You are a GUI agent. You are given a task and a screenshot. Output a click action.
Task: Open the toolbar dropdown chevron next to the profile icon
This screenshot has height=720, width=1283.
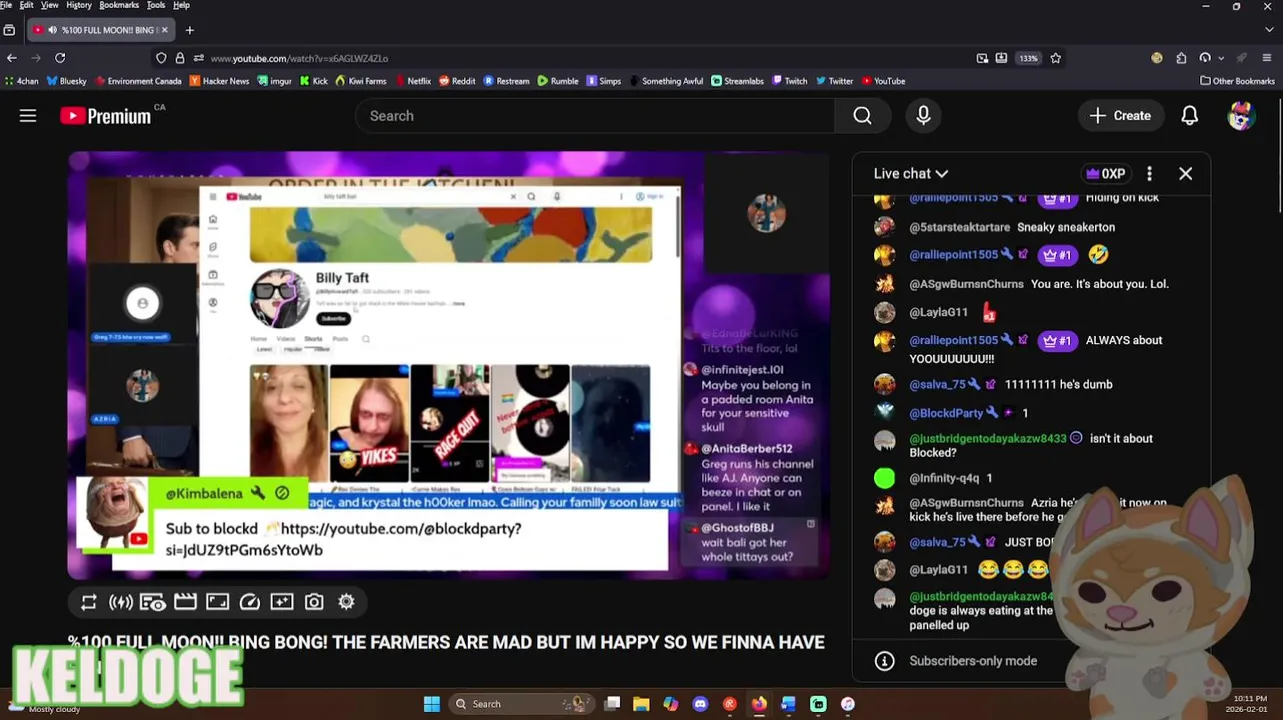(1220, 58)
